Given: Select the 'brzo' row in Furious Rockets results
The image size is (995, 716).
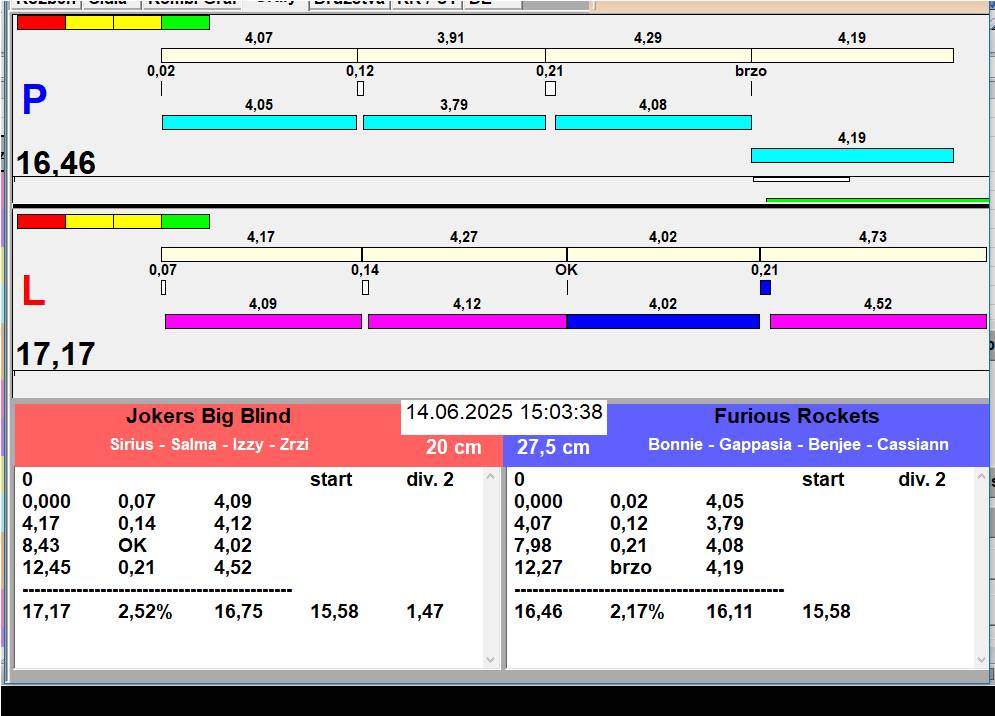Looking at the screenshot, I should (630, 567).
